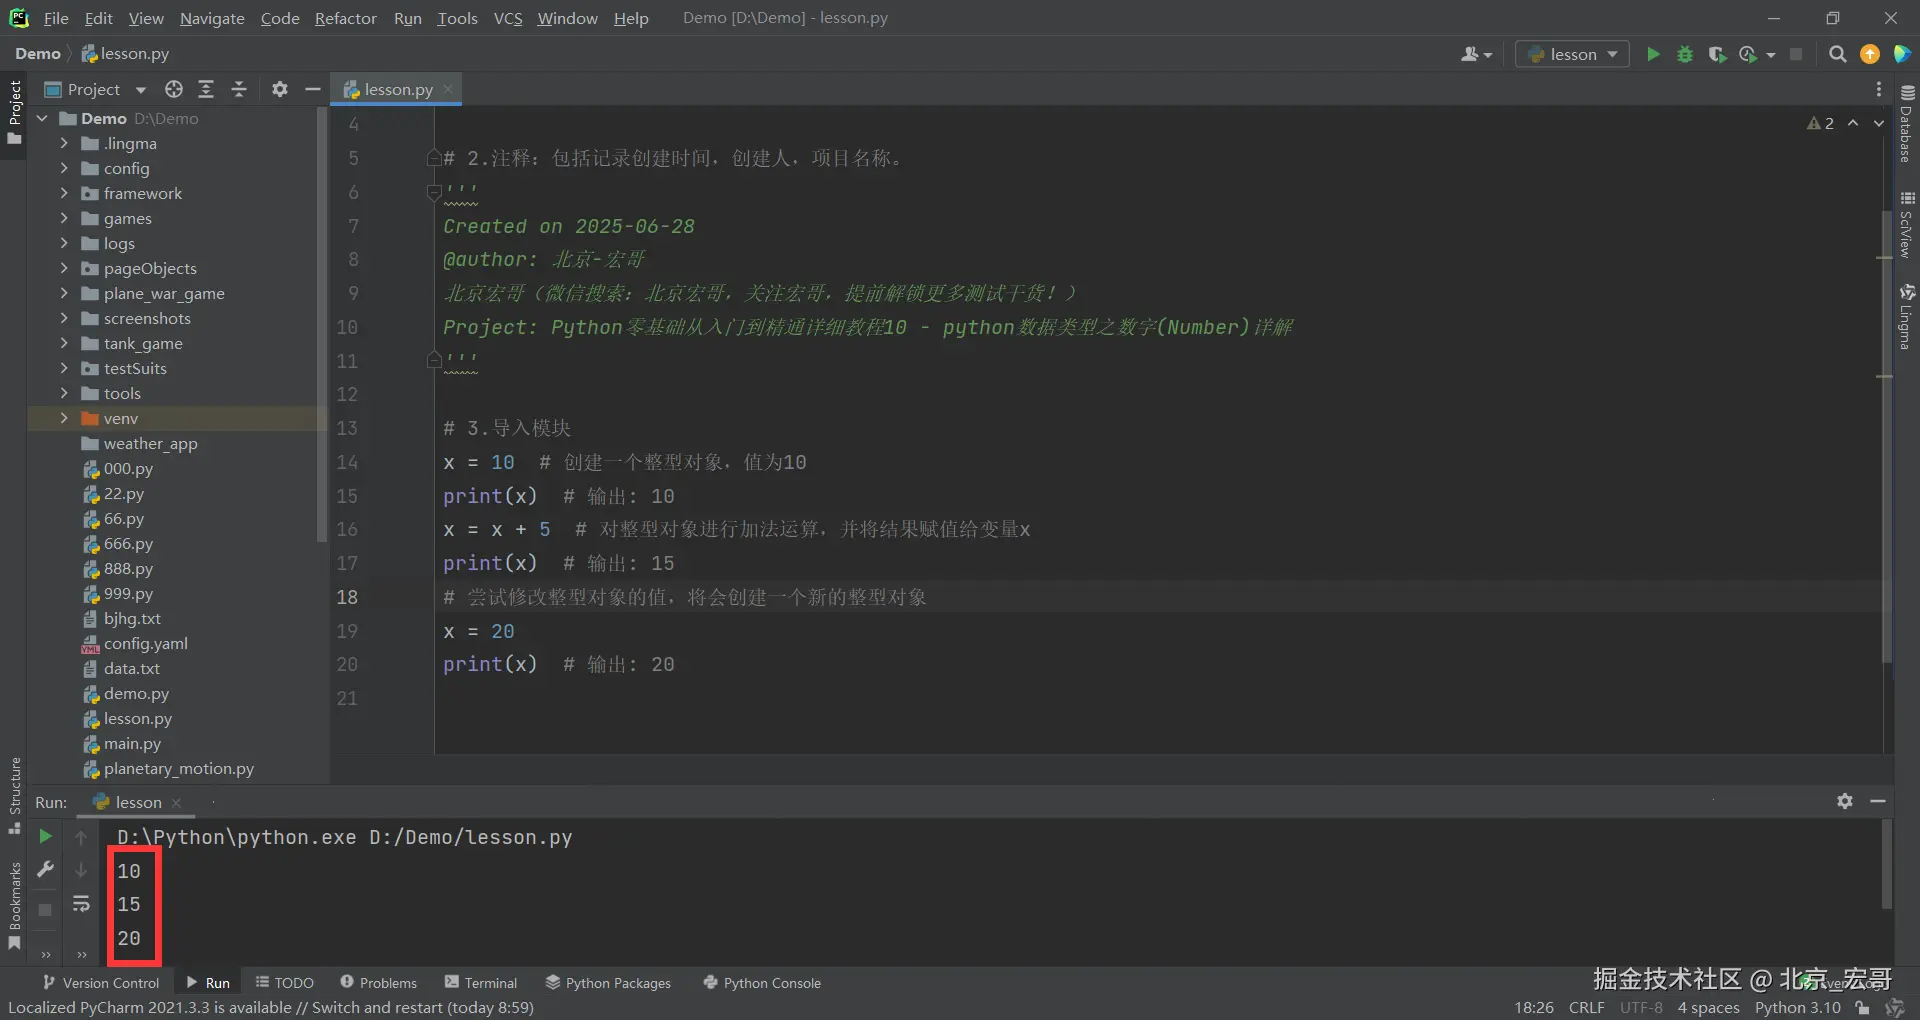Open the warnings indicator showing 2

1820,123
